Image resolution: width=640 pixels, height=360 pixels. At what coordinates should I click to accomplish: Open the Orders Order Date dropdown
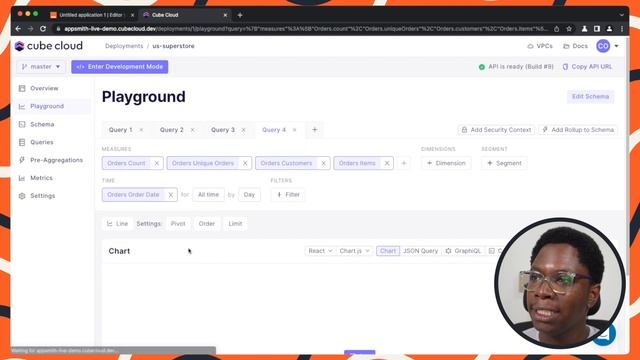[x=133, y=195]
